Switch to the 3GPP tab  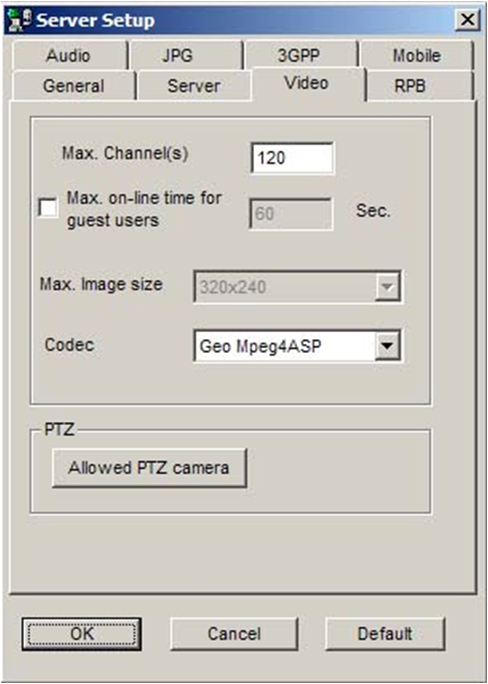(x=298, y=55)
